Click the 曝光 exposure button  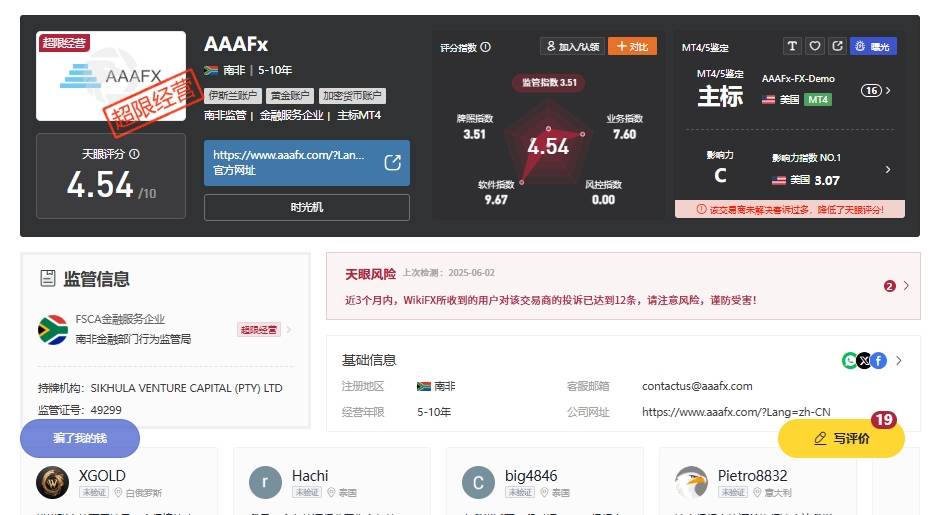tap(873, 46)
